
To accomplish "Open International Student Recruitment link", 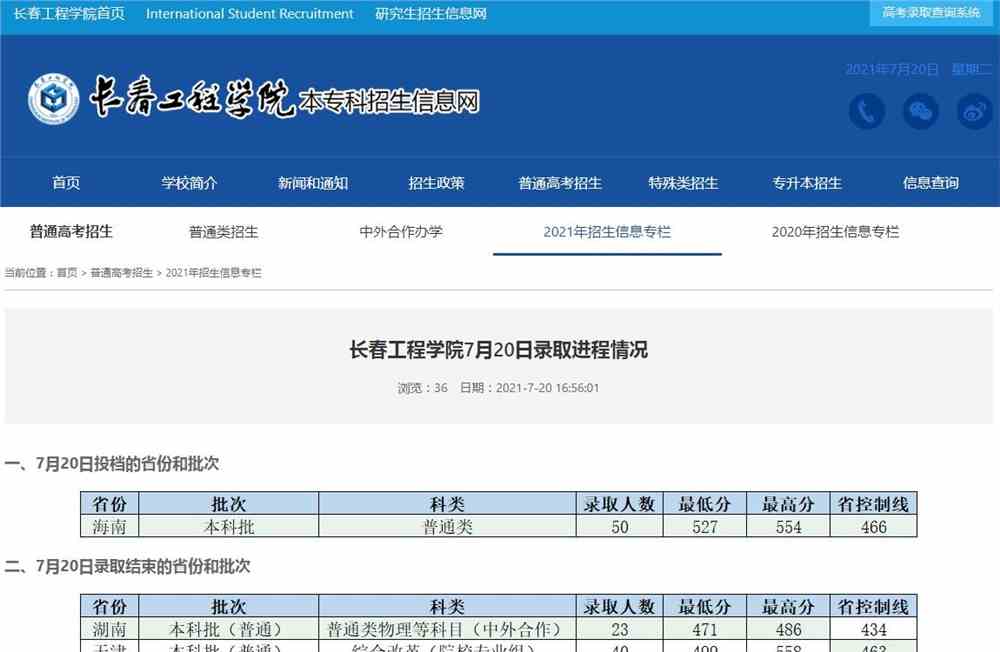I will pyautogui.click(x=249, y=13).
